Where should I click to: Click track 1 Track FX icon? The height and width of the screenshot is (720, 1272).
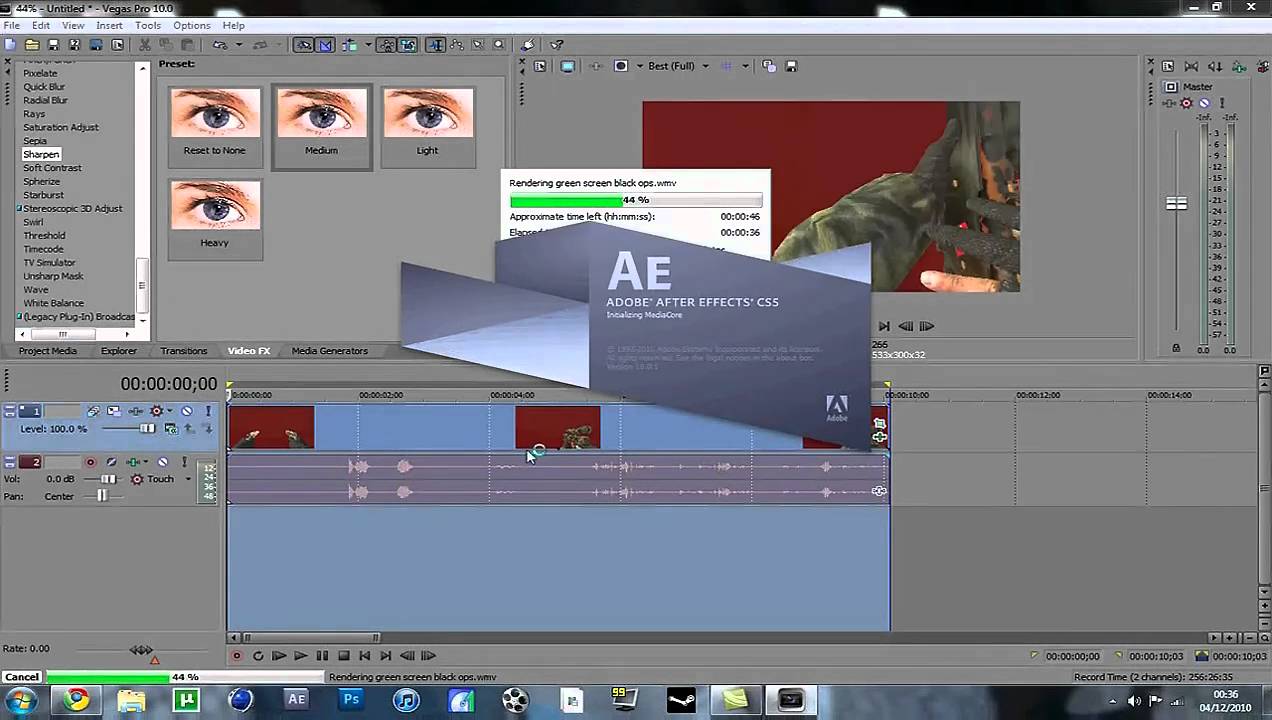pyautogui.click(x=135, y=411)
